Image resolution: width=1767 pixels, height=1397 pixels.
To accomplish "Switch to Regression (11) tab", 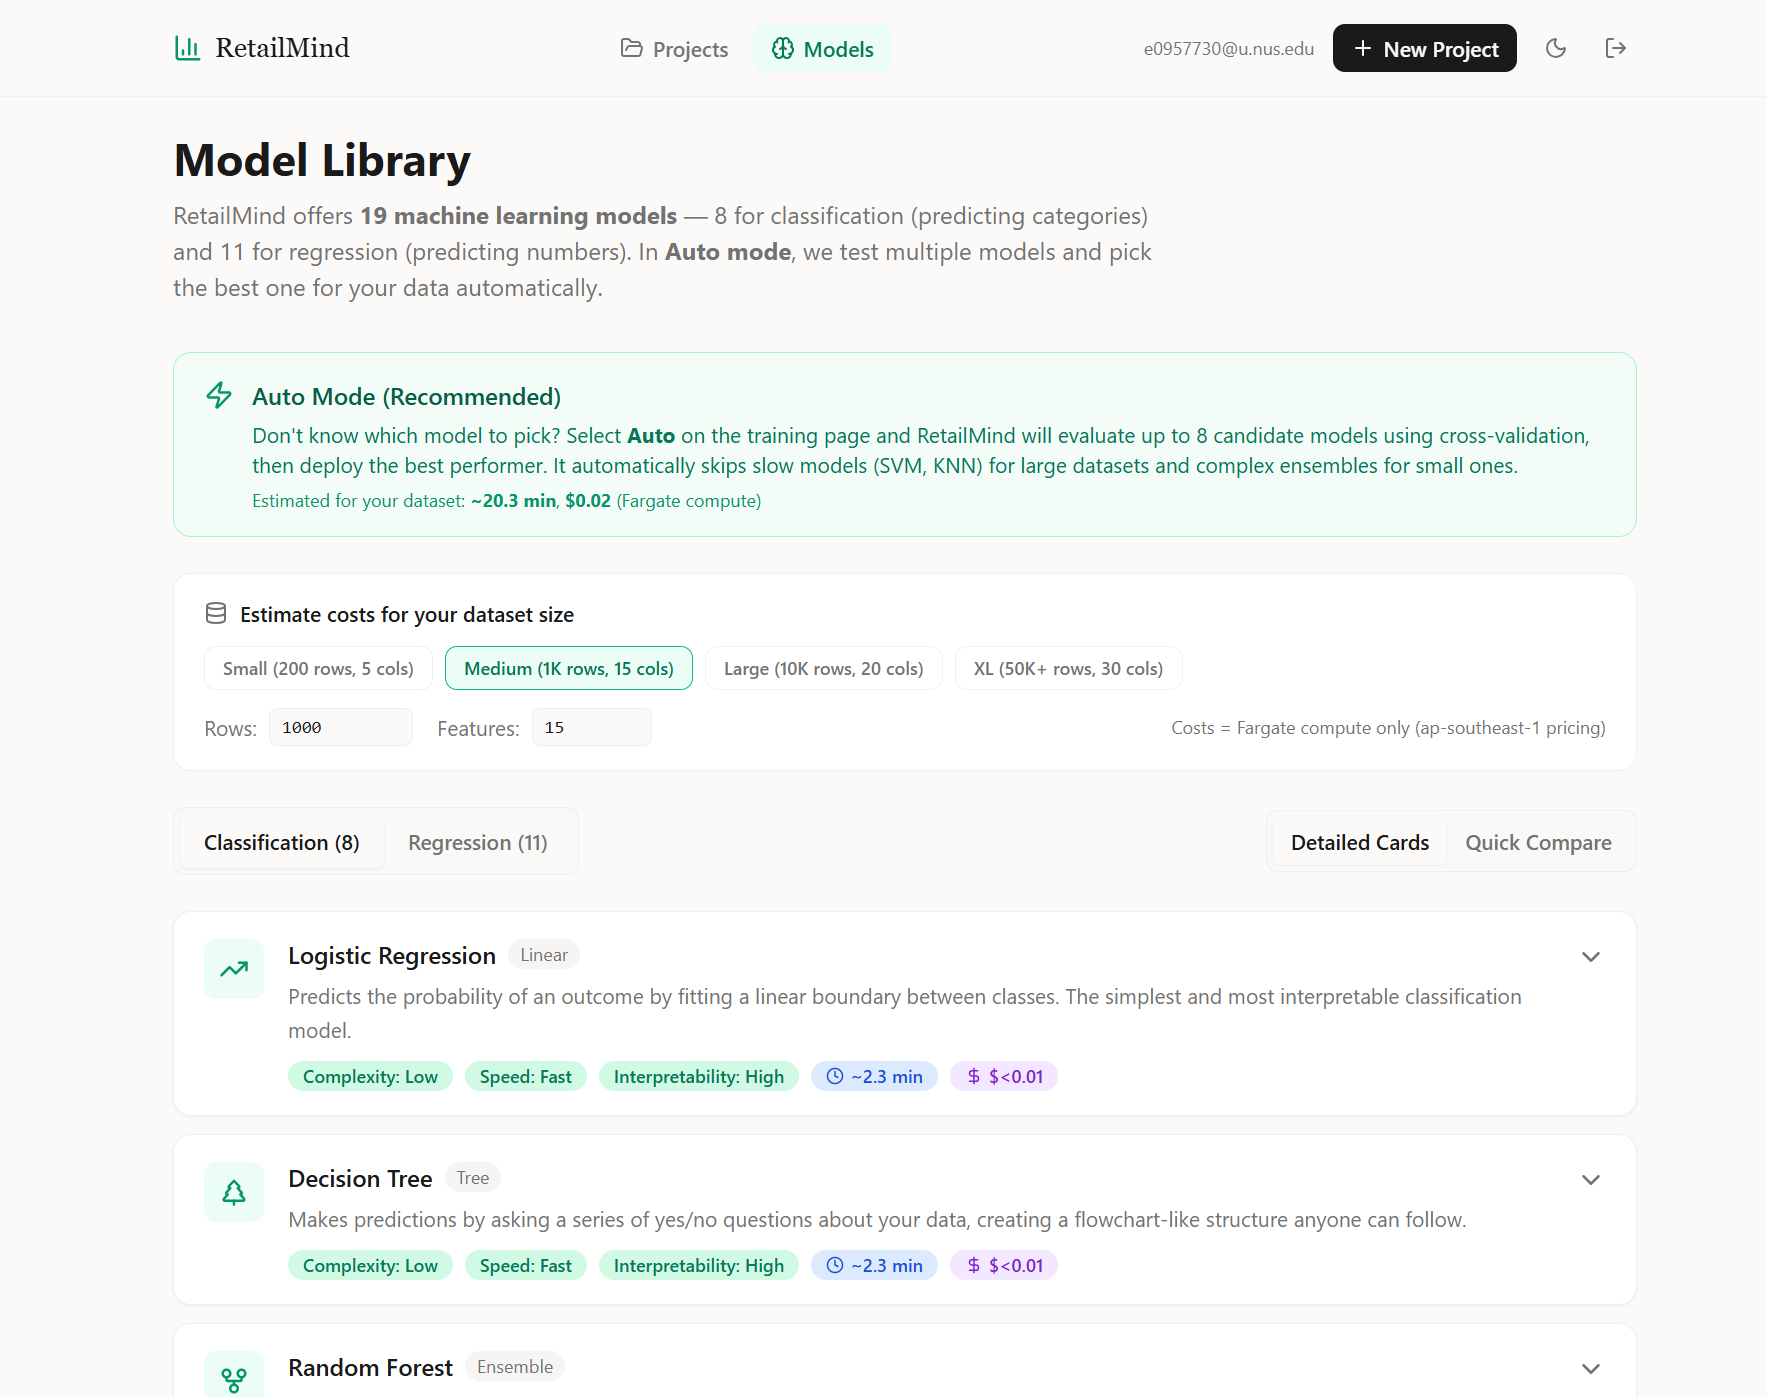I will [x=478, y=842].
